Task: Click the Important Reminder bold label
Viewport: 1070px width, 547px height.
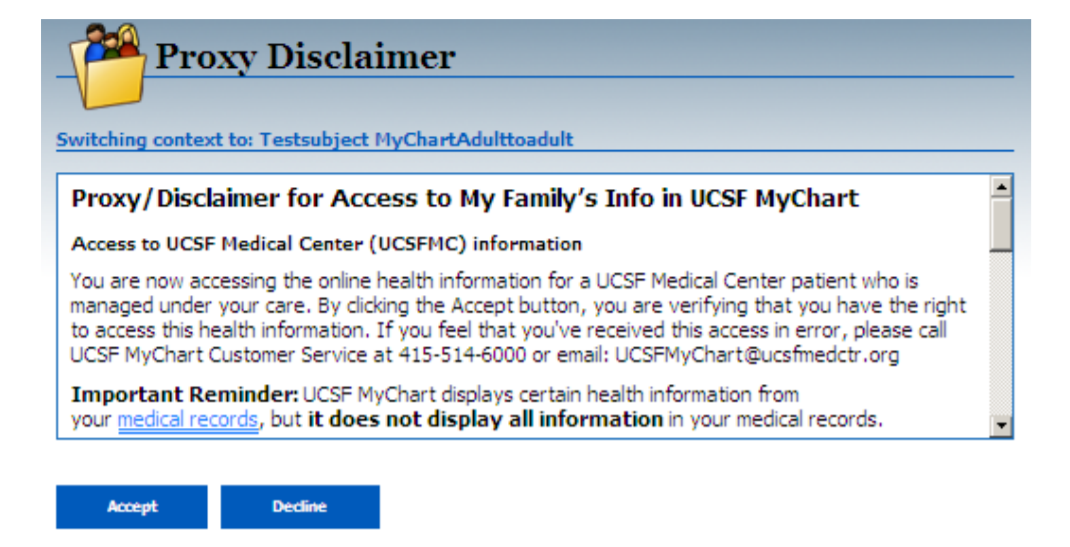Action: [185, 395]
